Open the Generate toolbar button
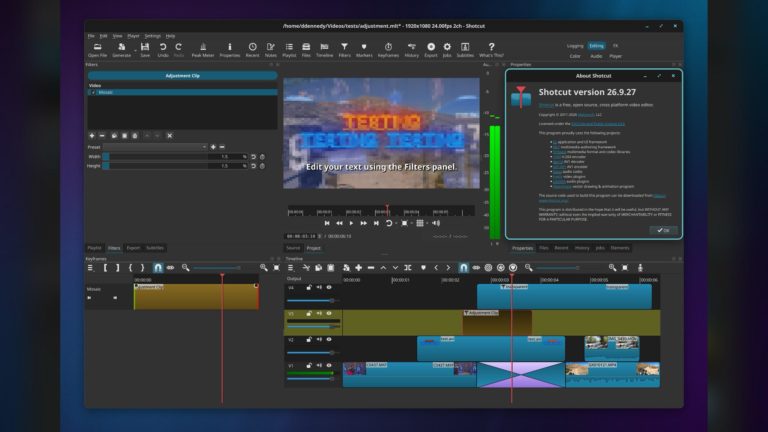 point(121,49)
